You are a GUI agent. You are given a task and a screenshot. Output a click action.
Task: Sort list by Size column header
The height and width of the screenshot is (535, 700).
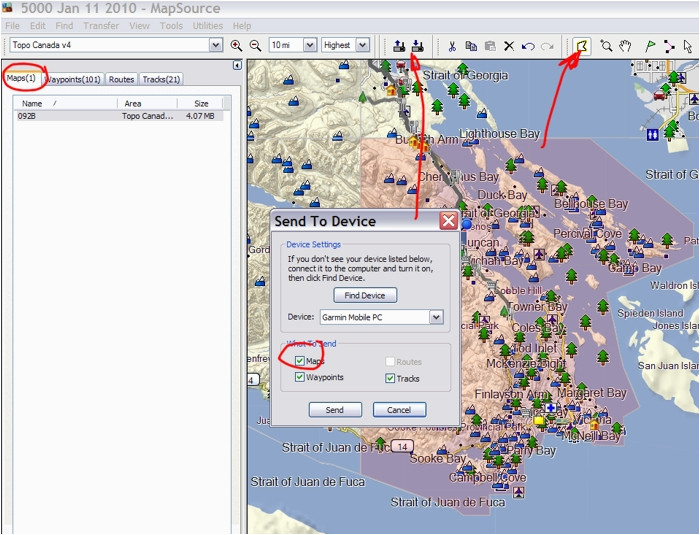coord(200,103)
